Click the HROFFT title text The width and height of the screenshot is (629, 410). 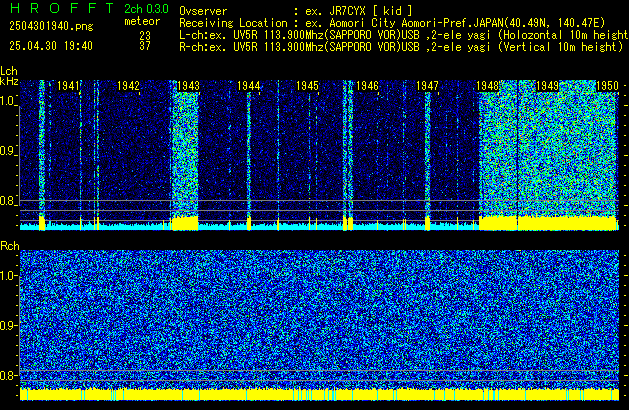pos(62,8)
